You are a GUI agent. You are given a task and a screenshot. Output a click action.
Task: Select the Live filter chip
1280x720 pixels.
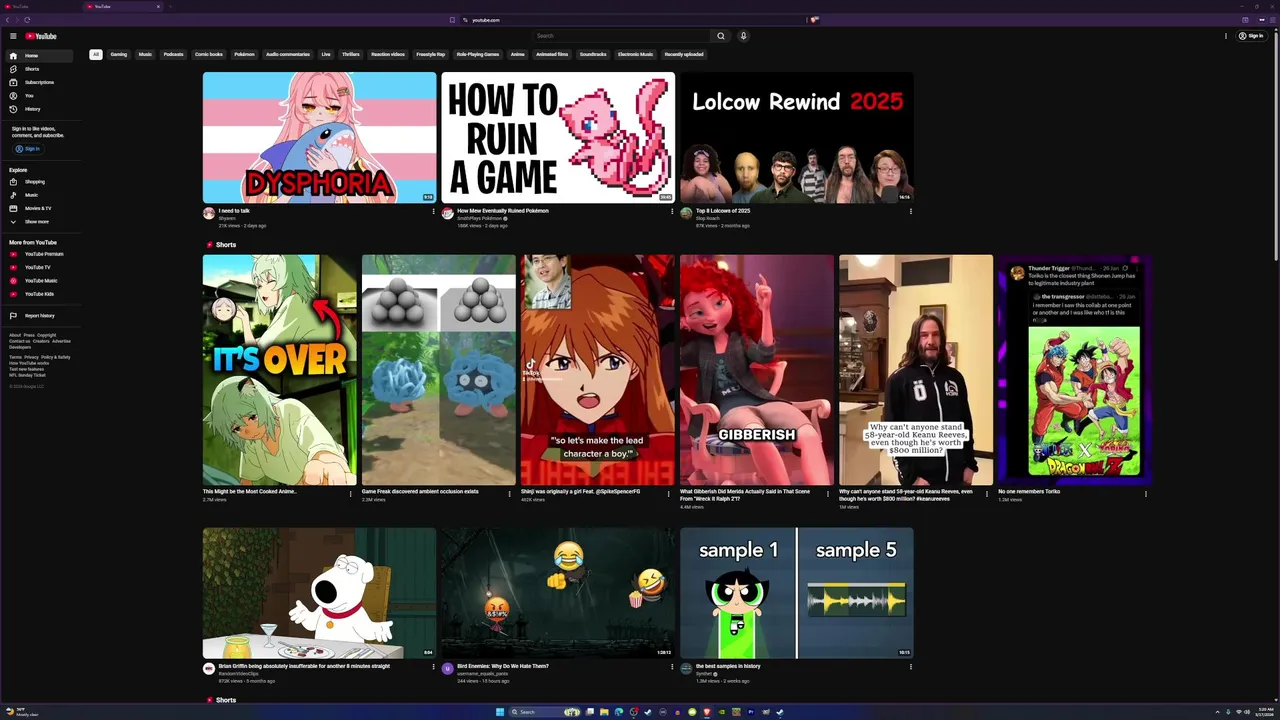coord(326,54)
